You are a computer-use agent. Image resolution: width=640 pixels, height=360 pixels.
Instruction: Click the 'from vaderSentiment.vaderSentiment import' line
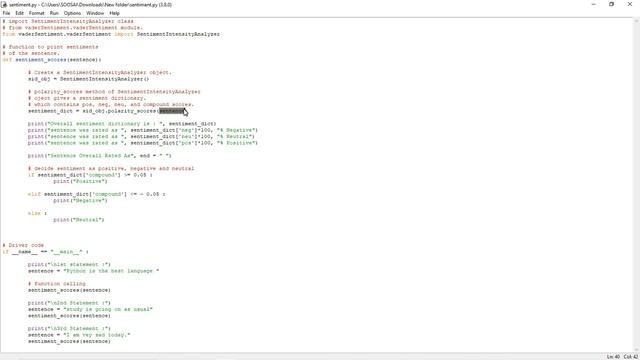coord(111,34)
